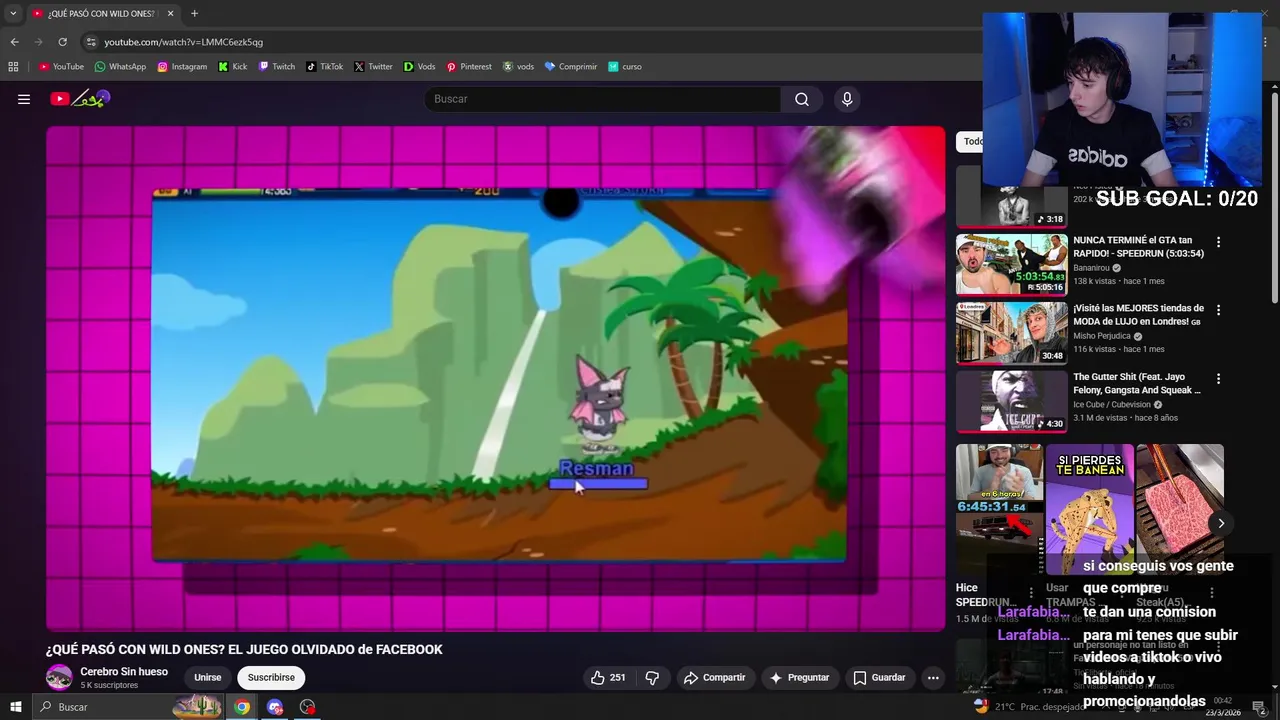Open tab search dropdown arrow
1280x720 pixels.
pos(13,13)
